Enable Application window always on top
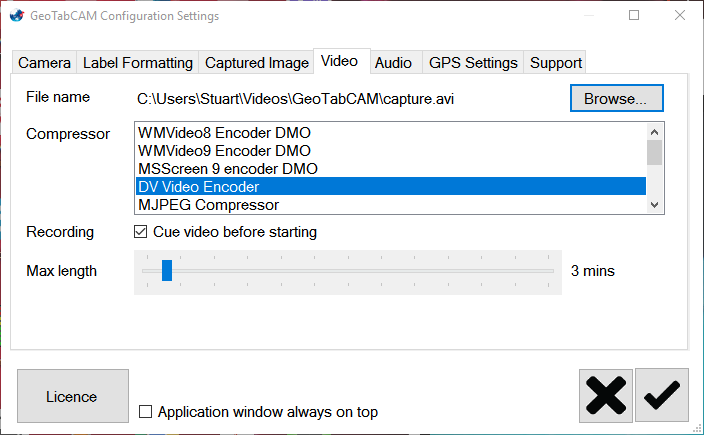 point(146,412)
